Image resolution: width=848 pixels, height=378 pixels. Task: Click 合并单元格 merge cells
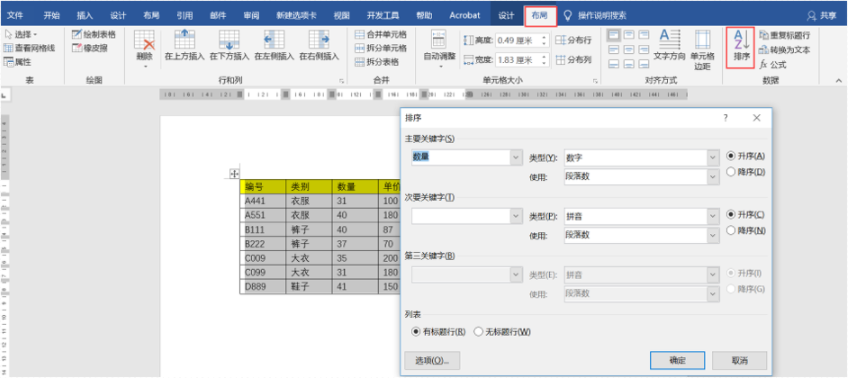381,34
